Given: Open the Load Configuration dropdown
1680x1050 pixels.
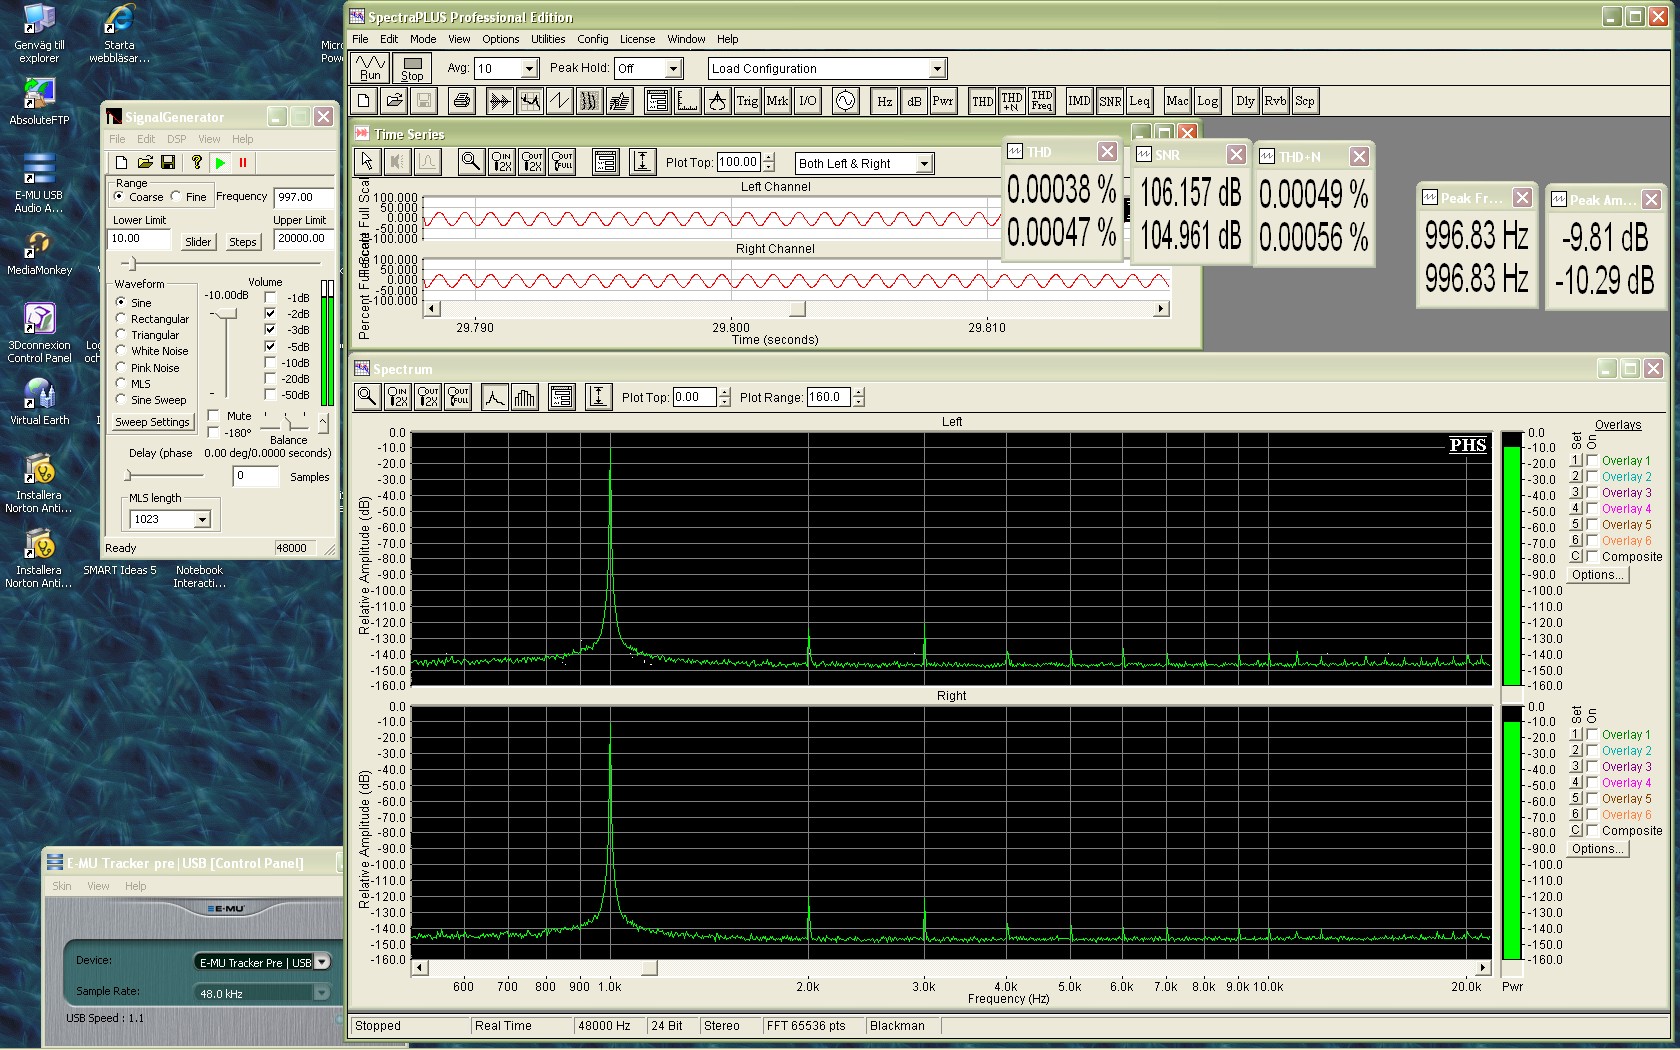Looking at the screenshot, I should point(937,68).
